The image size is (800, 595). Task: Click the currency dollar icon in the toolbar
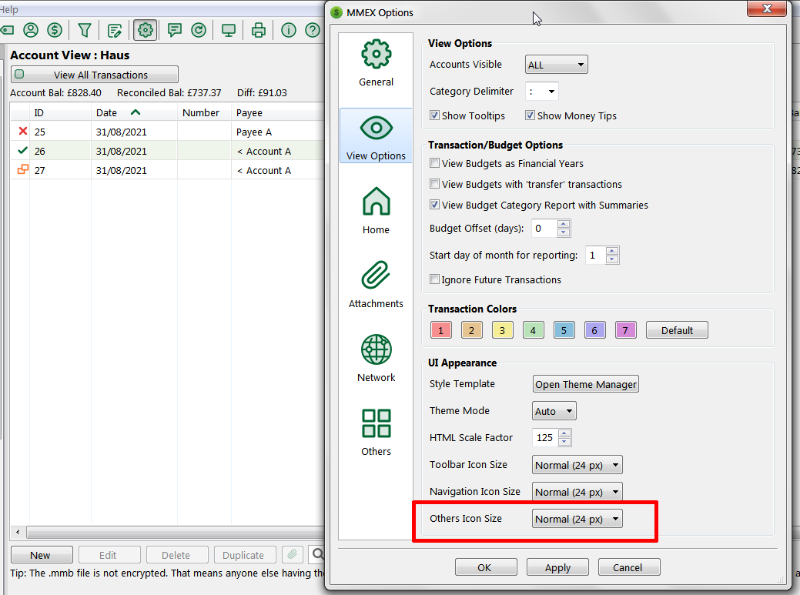[x=55, y=30]
